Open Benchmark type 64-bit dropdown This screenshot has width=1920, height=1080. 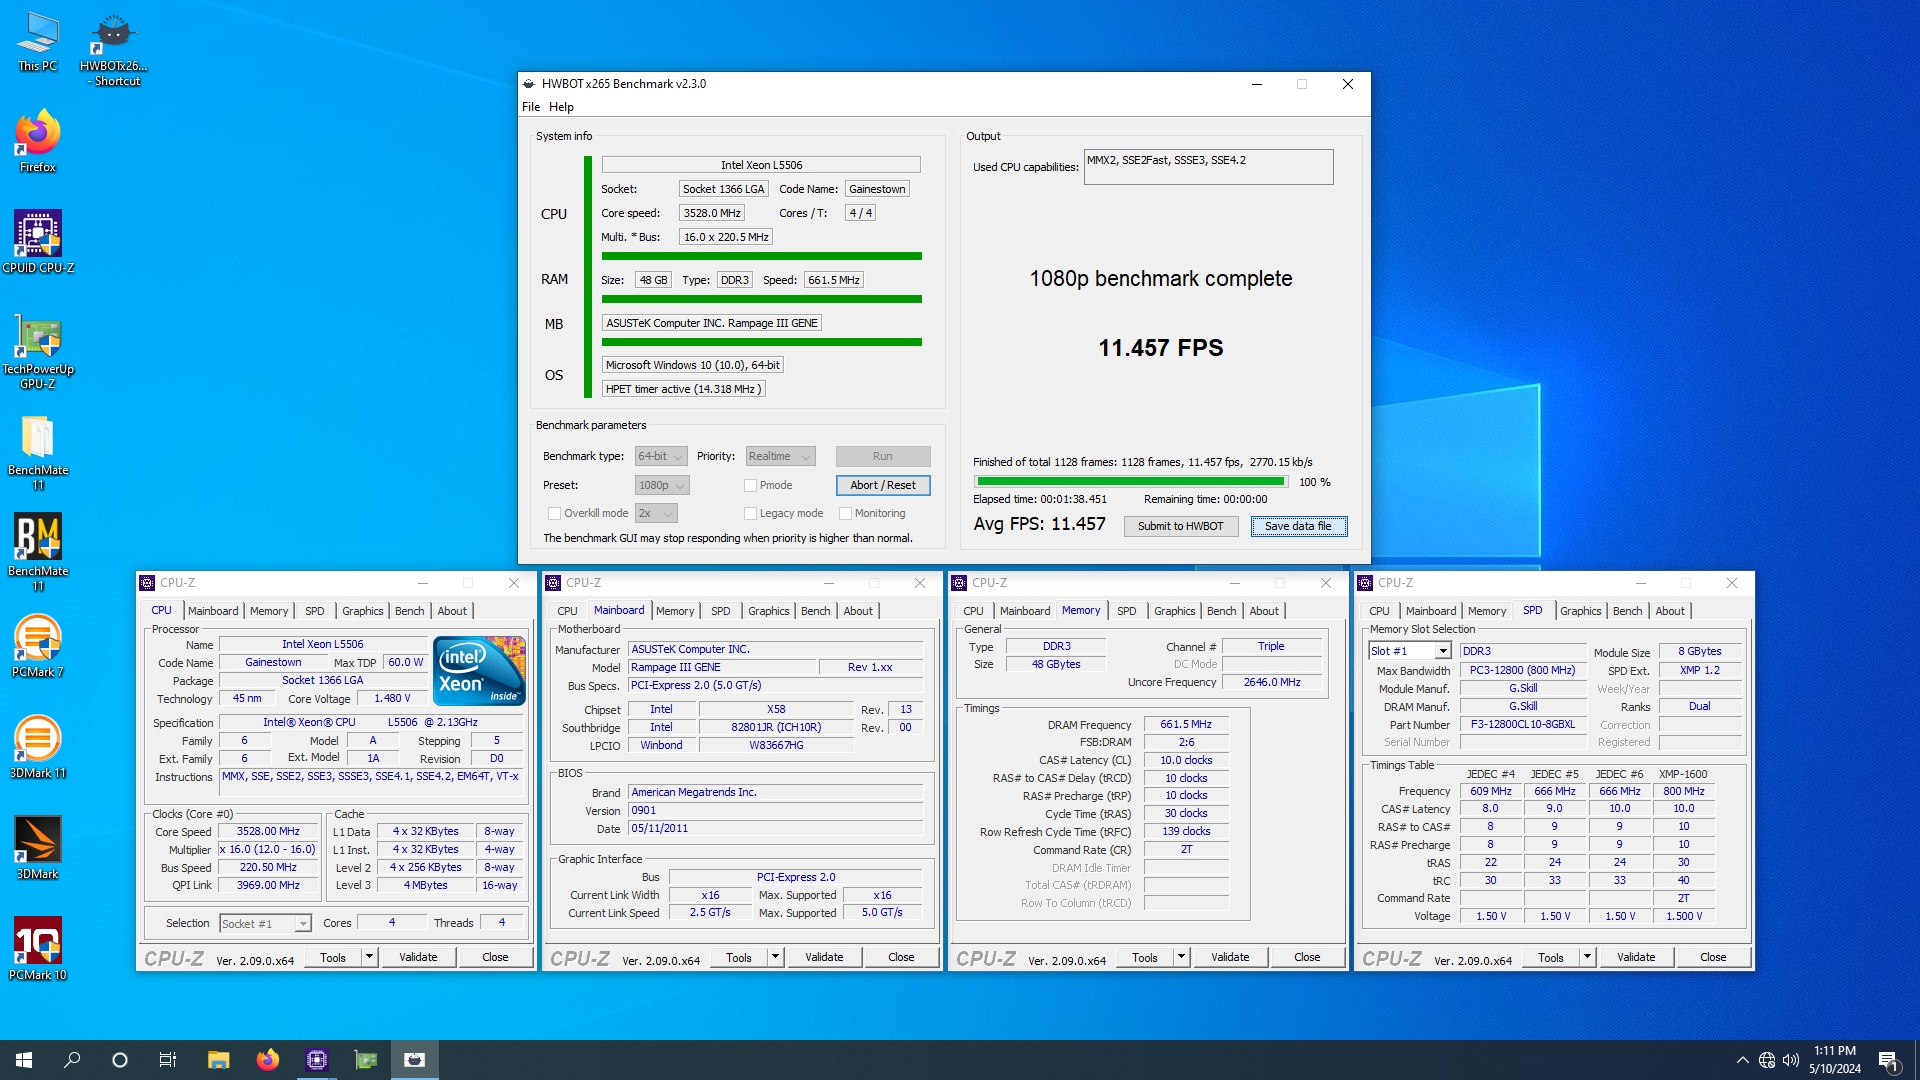(x=661, y=457)
